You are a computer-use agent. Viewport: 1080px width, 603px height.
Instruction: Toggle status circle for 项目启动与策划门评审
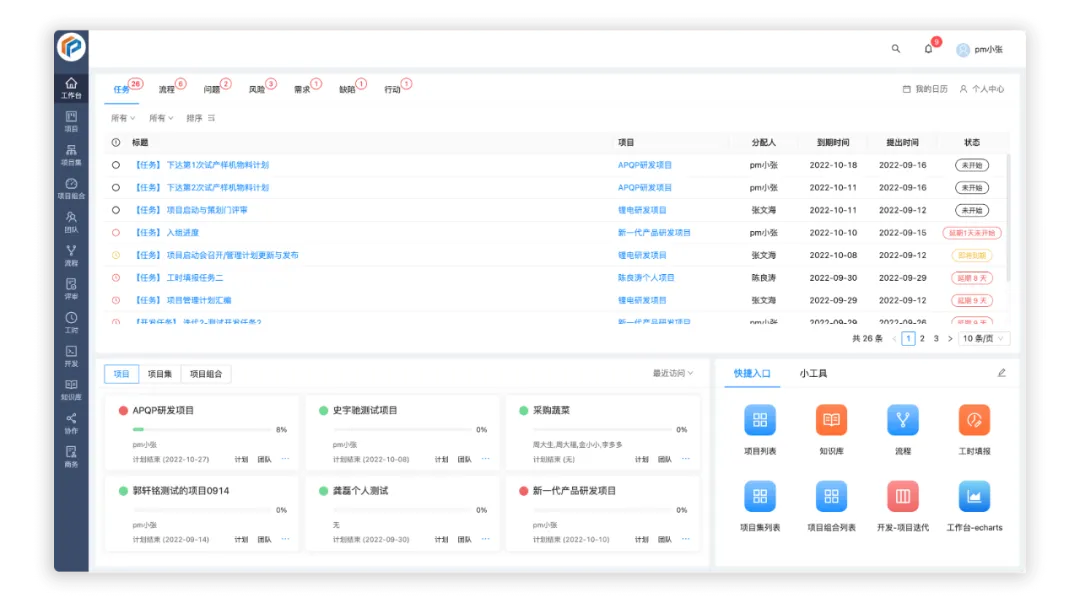(116, 210)
